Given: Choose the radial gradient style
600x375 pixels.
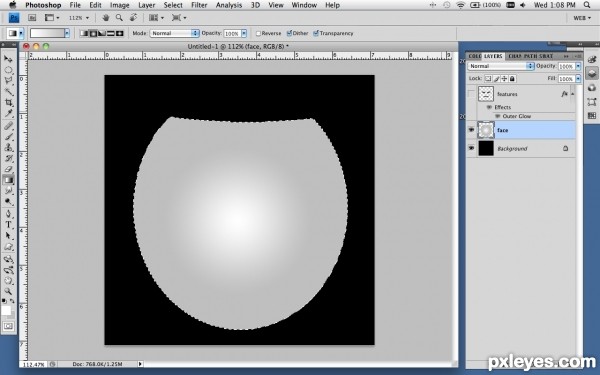Looking at the screenshot, I should pos(93,33).
